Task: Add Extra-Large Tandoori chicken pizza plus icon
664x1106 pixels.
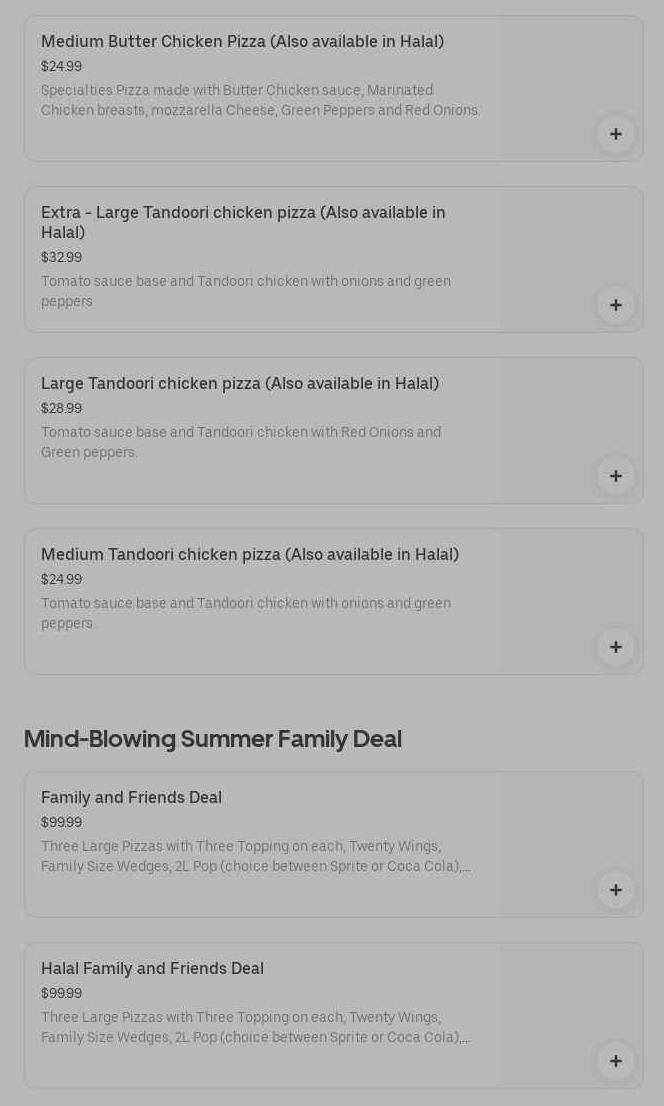Action: coord(615,305)
